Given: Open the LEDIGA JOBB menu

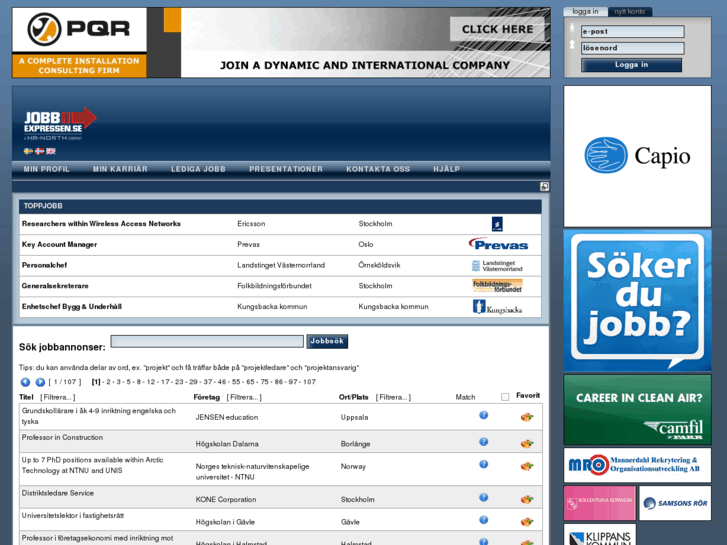Looking at the screenshot, I should click(x=198, y=169).
